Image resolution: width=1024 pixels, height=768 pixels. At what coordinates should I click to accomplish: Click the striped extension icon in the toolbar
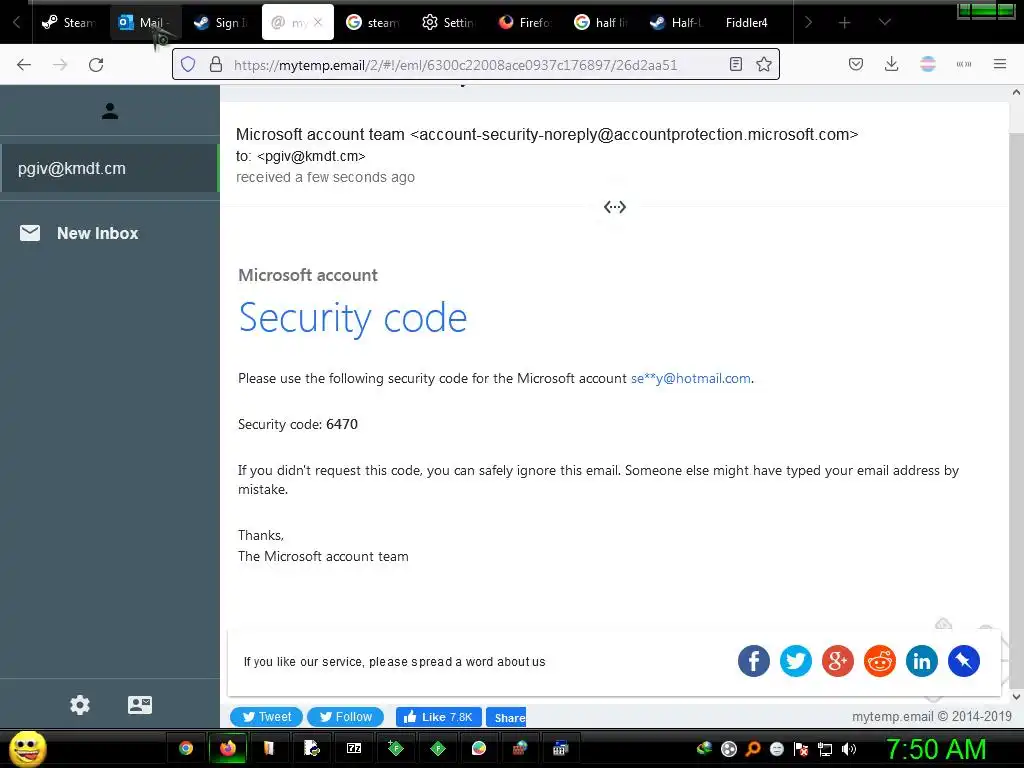tap(927, 64)
